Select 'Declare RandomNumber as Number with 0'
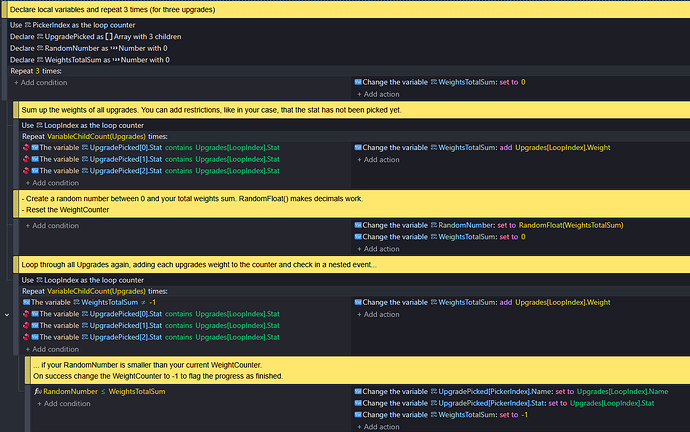Viewport: 690px width, 432px height. pyautogui.click(x=88, y=48)
